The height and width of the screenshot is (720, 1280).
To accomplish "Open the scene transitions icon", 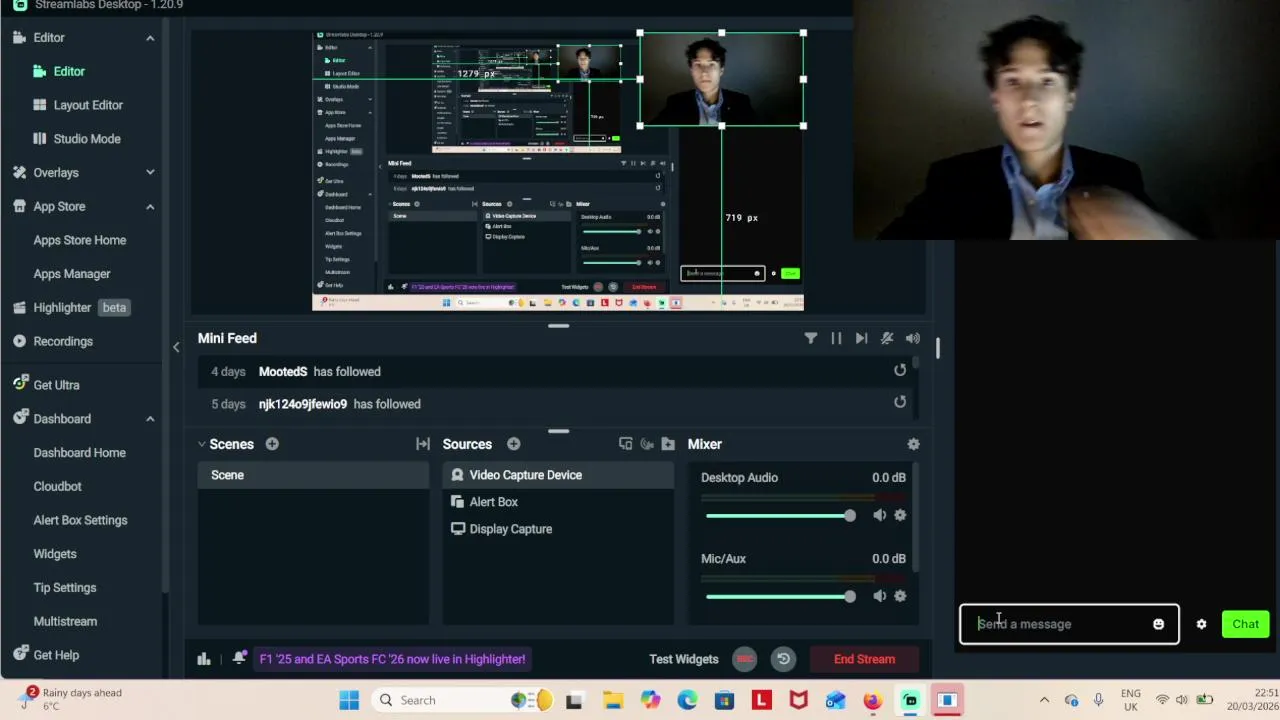I will point(423,444).
